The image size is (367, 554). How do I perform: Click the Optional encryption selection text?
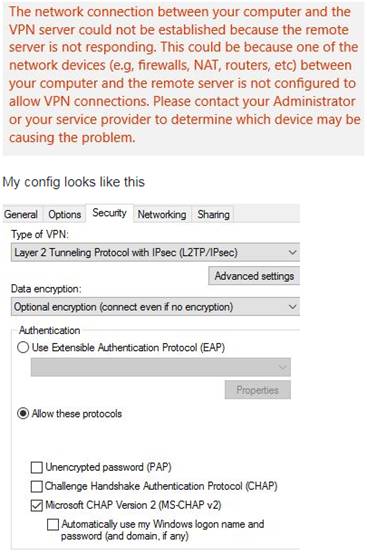[x=123, y=307]
